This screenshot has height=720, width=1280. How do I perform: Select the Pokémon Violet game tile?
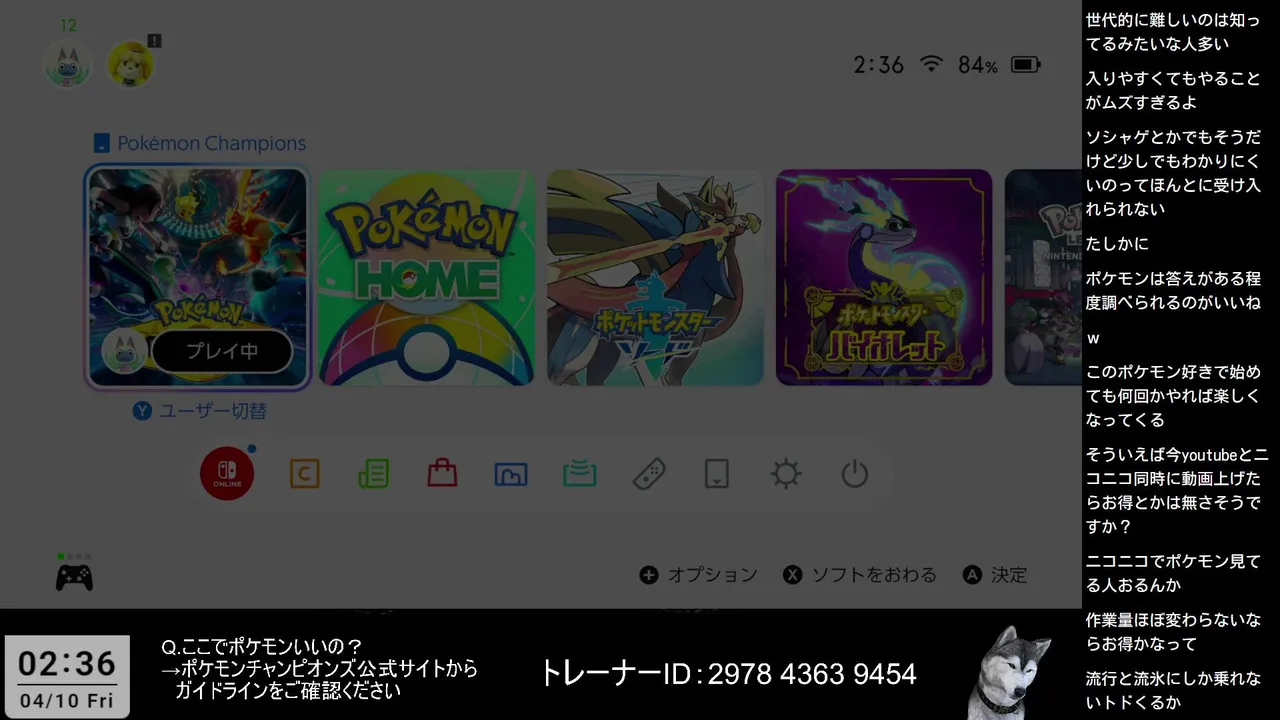(x=884, y=277)
